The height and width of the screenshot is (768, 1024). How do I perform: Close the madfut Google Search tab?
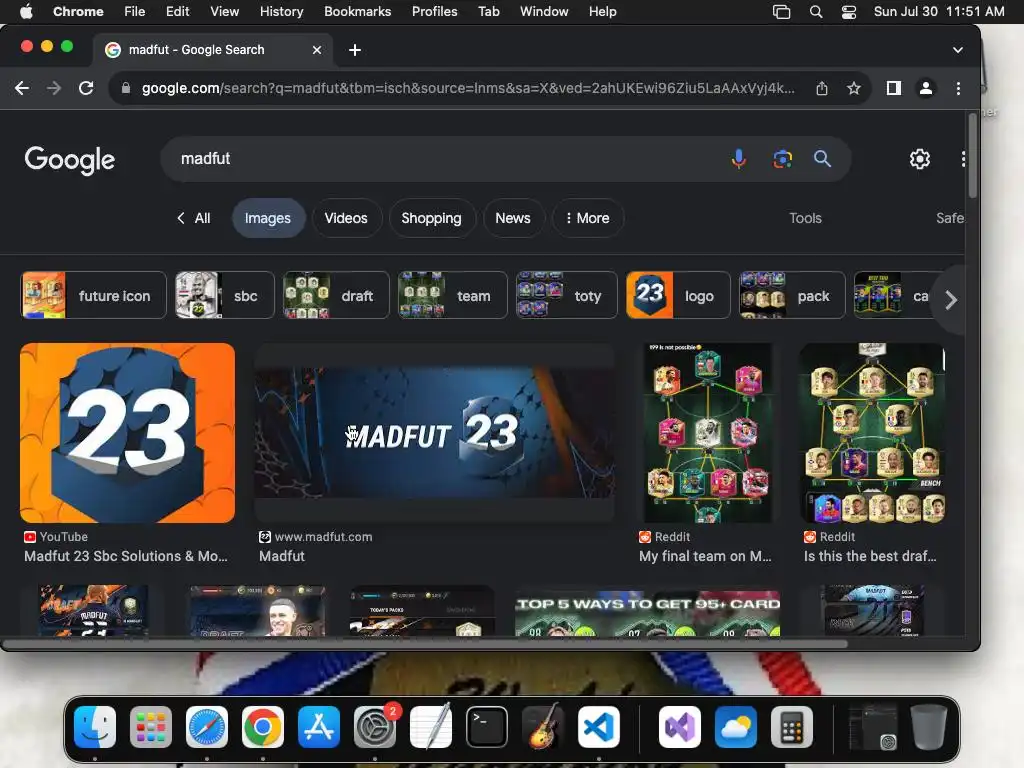(317, 50)
